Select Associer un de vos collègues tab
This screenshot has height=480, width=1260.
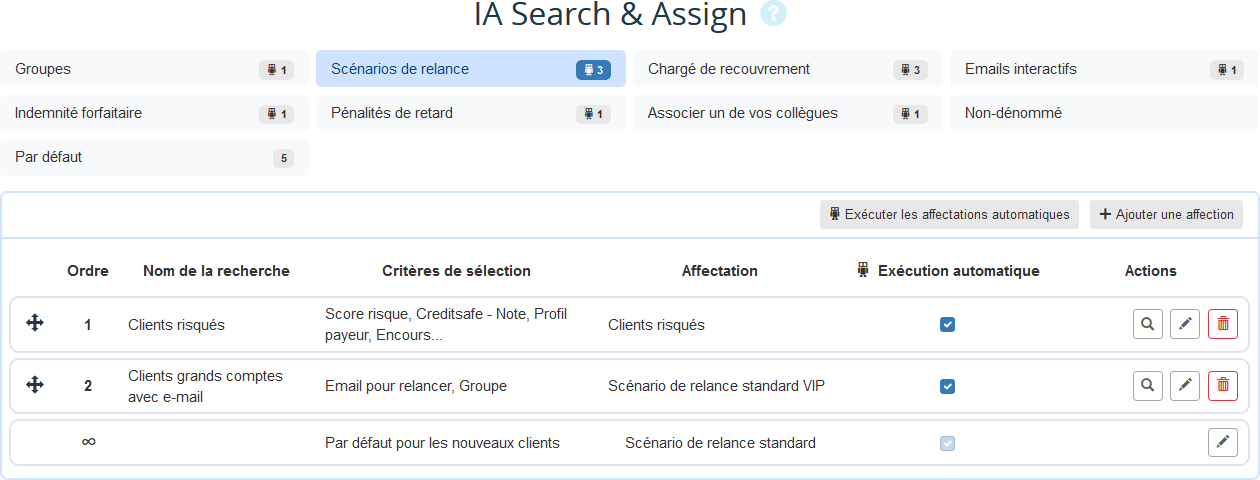(x=788, y=113)
